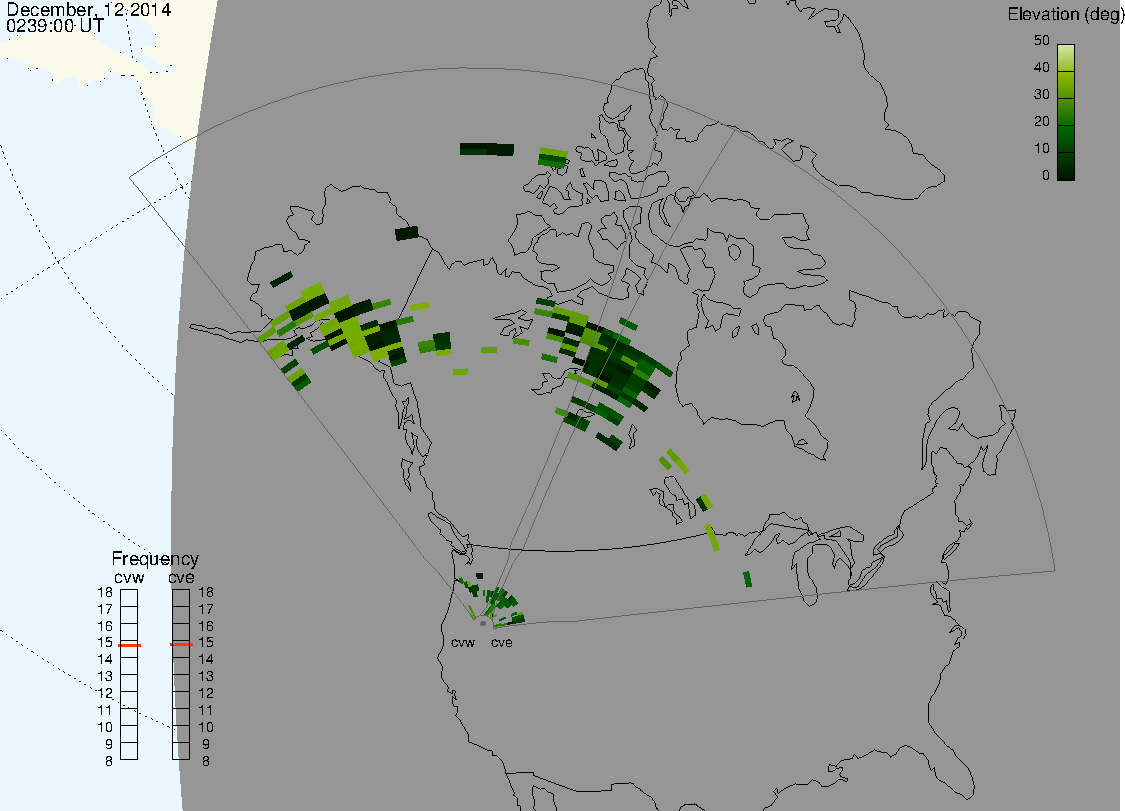1125x811 pixels.
Task: Click the 8 label left of cvw bar
Action: click(x=109, y=761)
